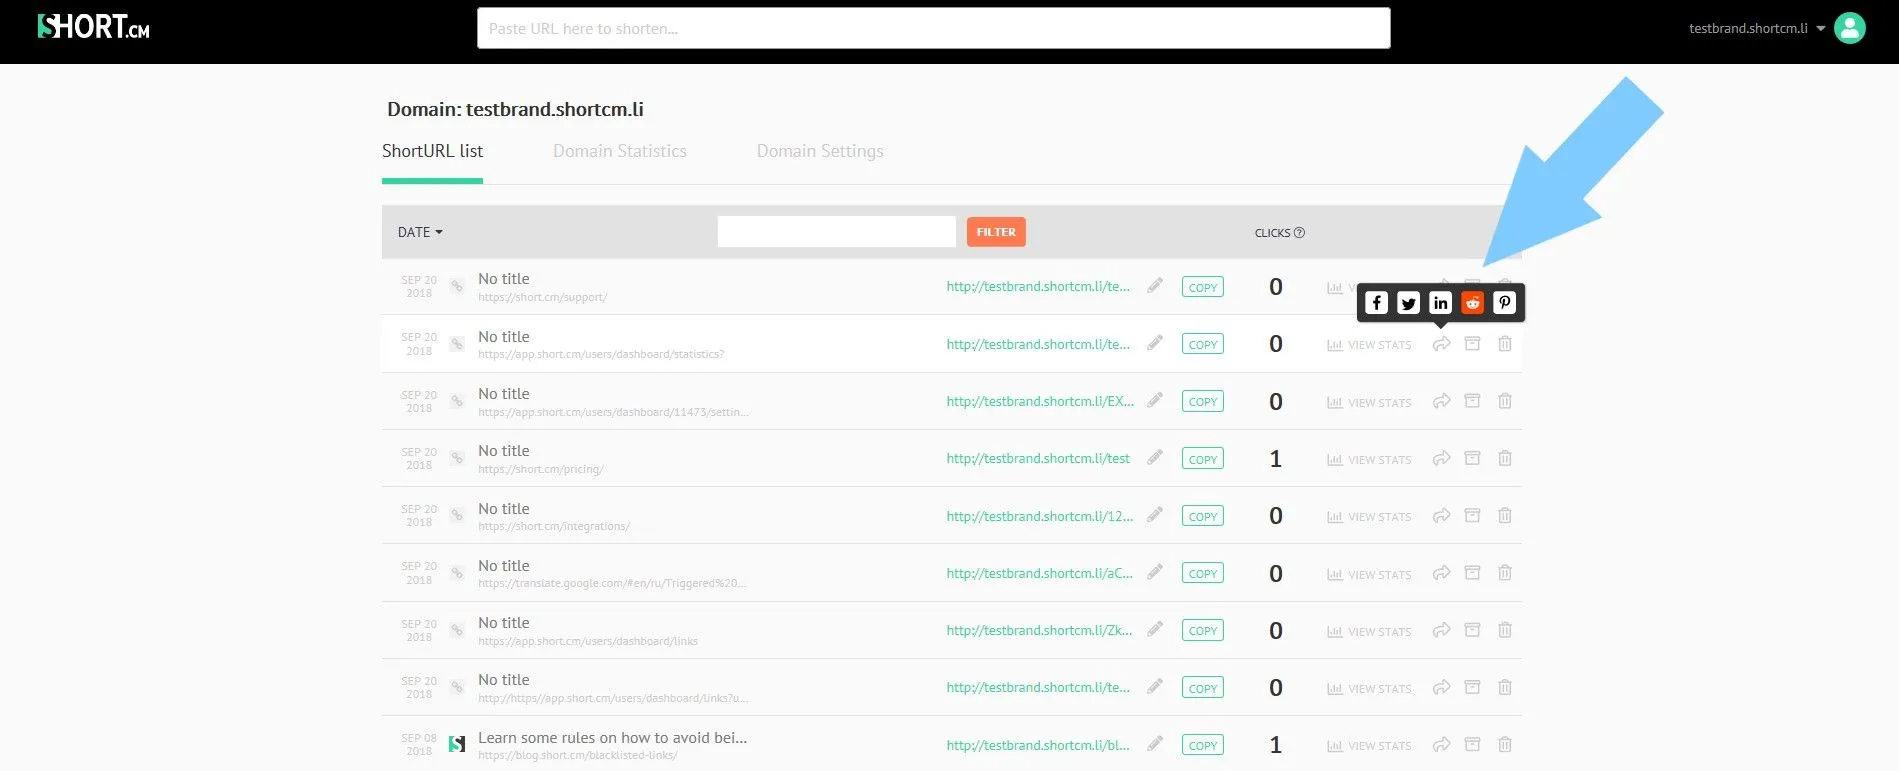The height and width of the screenshot is (771, 1899).
Task: Share link on Facebook from share popup
Action: 1376,303
